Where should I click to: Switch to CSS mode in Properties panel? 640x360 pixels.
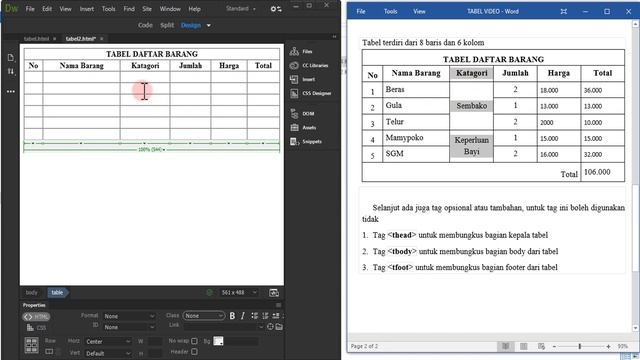(x=36, y=328)
